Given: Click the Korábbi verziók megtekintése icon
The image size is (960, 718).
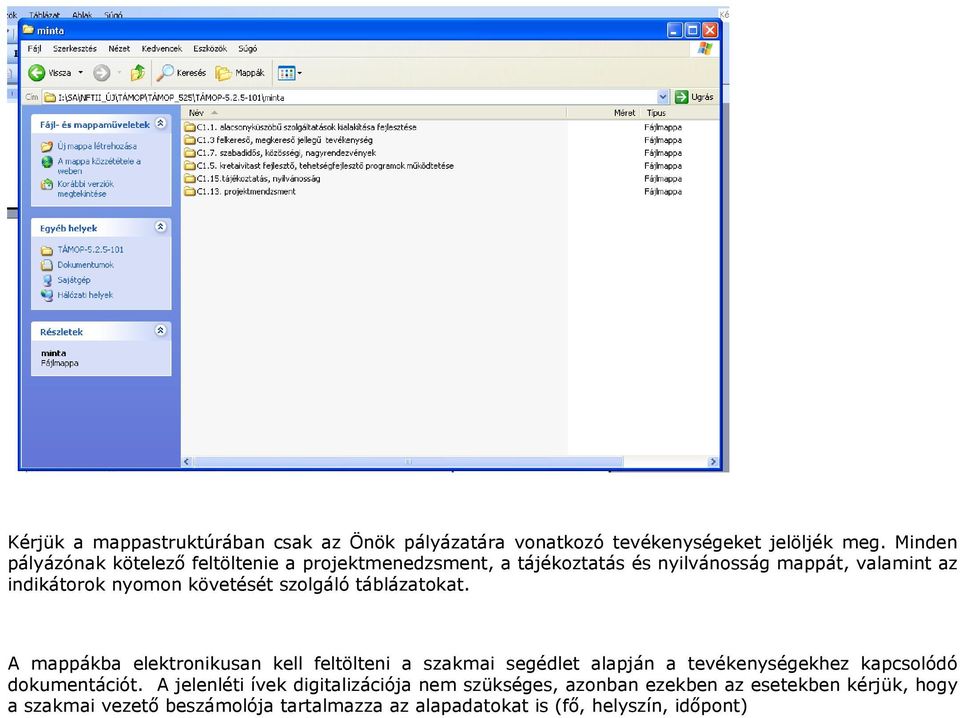Looking at the screenshot, I should point(47,184).
